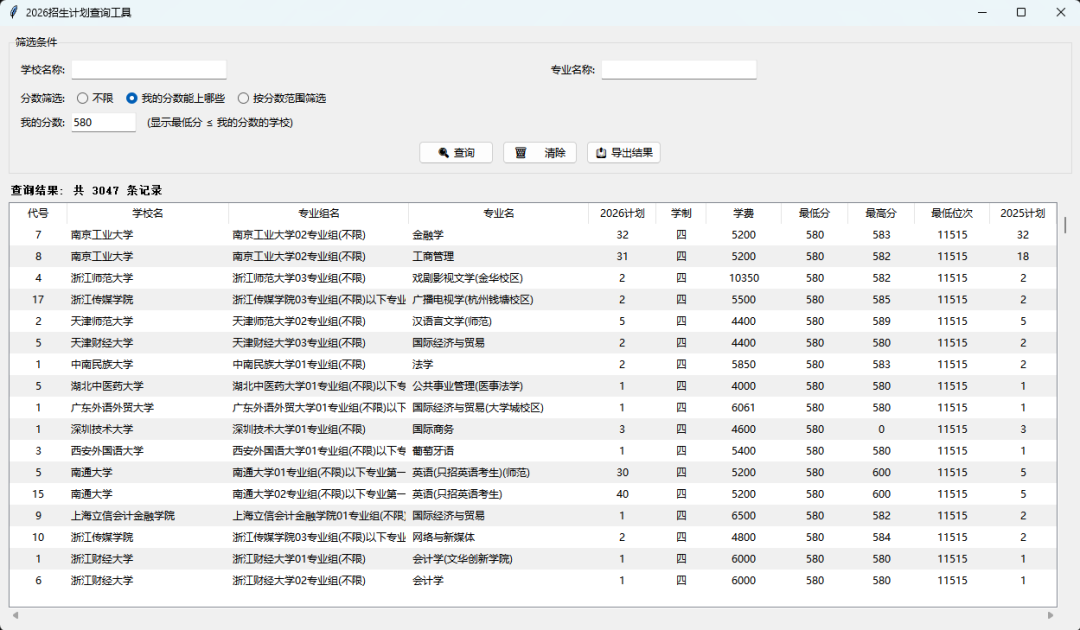1080x630 pixels.
Task: Click the horizontal scrollbar left arrow
Action: click(x=15, y=616)
